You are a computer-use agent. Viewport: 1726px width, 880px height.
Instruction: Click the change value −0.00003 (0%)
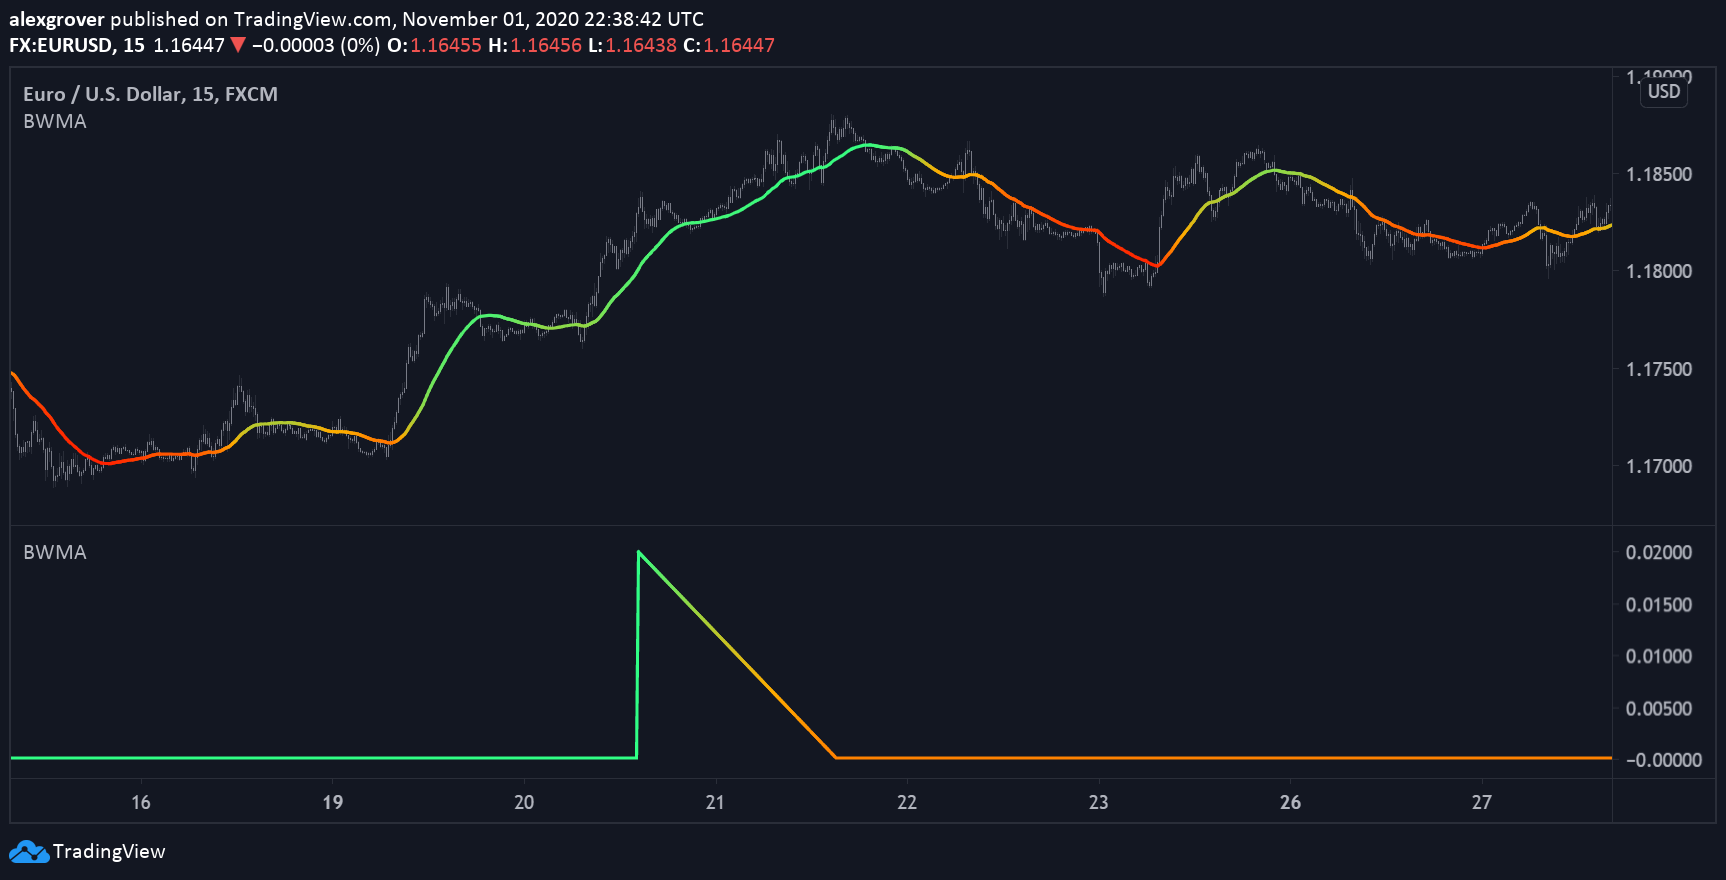316,45
